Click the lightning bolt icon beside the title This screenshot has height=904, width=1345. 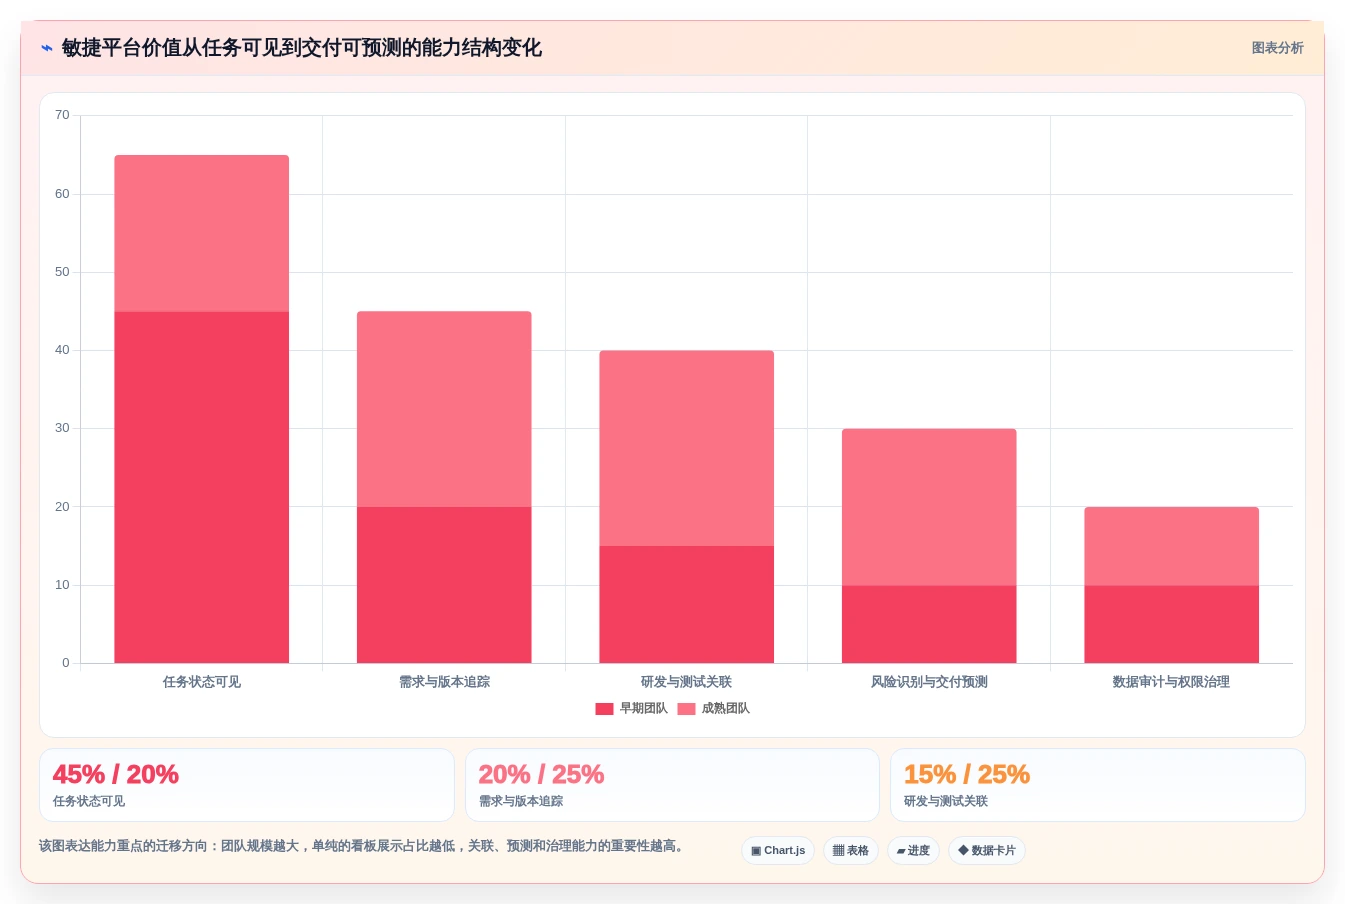tap(47, 48)
